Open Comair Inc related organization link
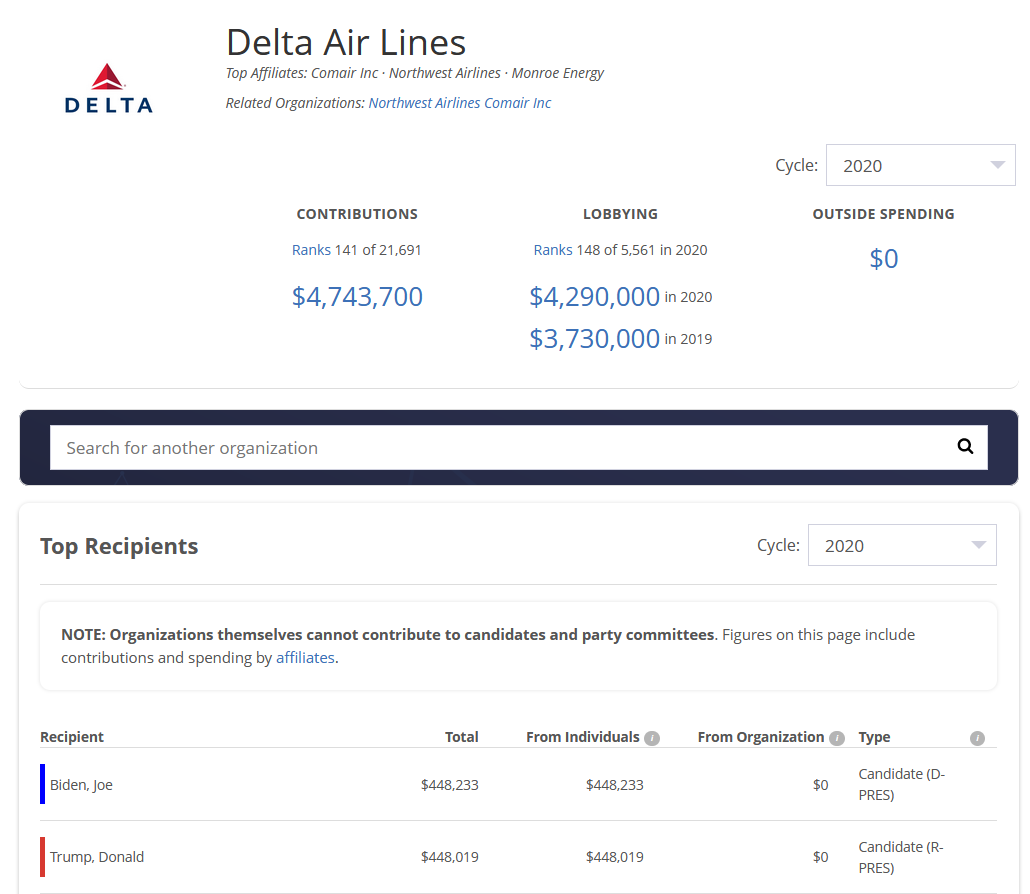This screenshot has width=1030, height=894. [x=518, y=103]
